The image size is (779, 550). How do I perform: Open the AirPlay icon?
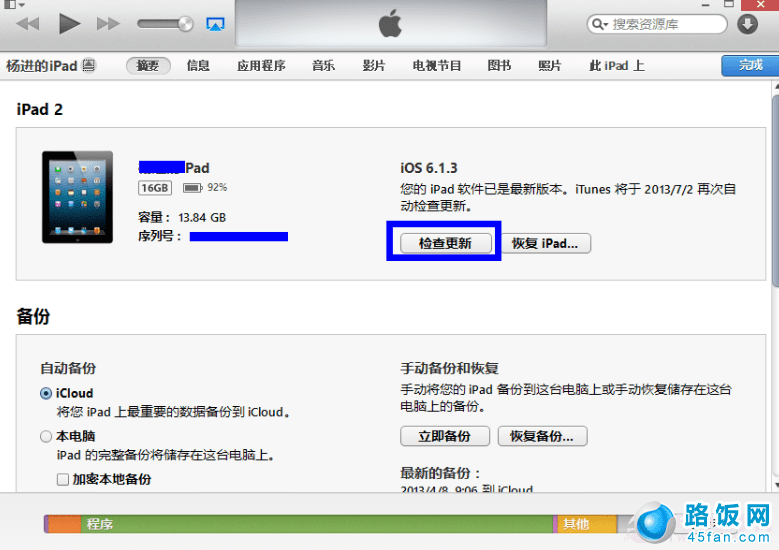[215, 24]
